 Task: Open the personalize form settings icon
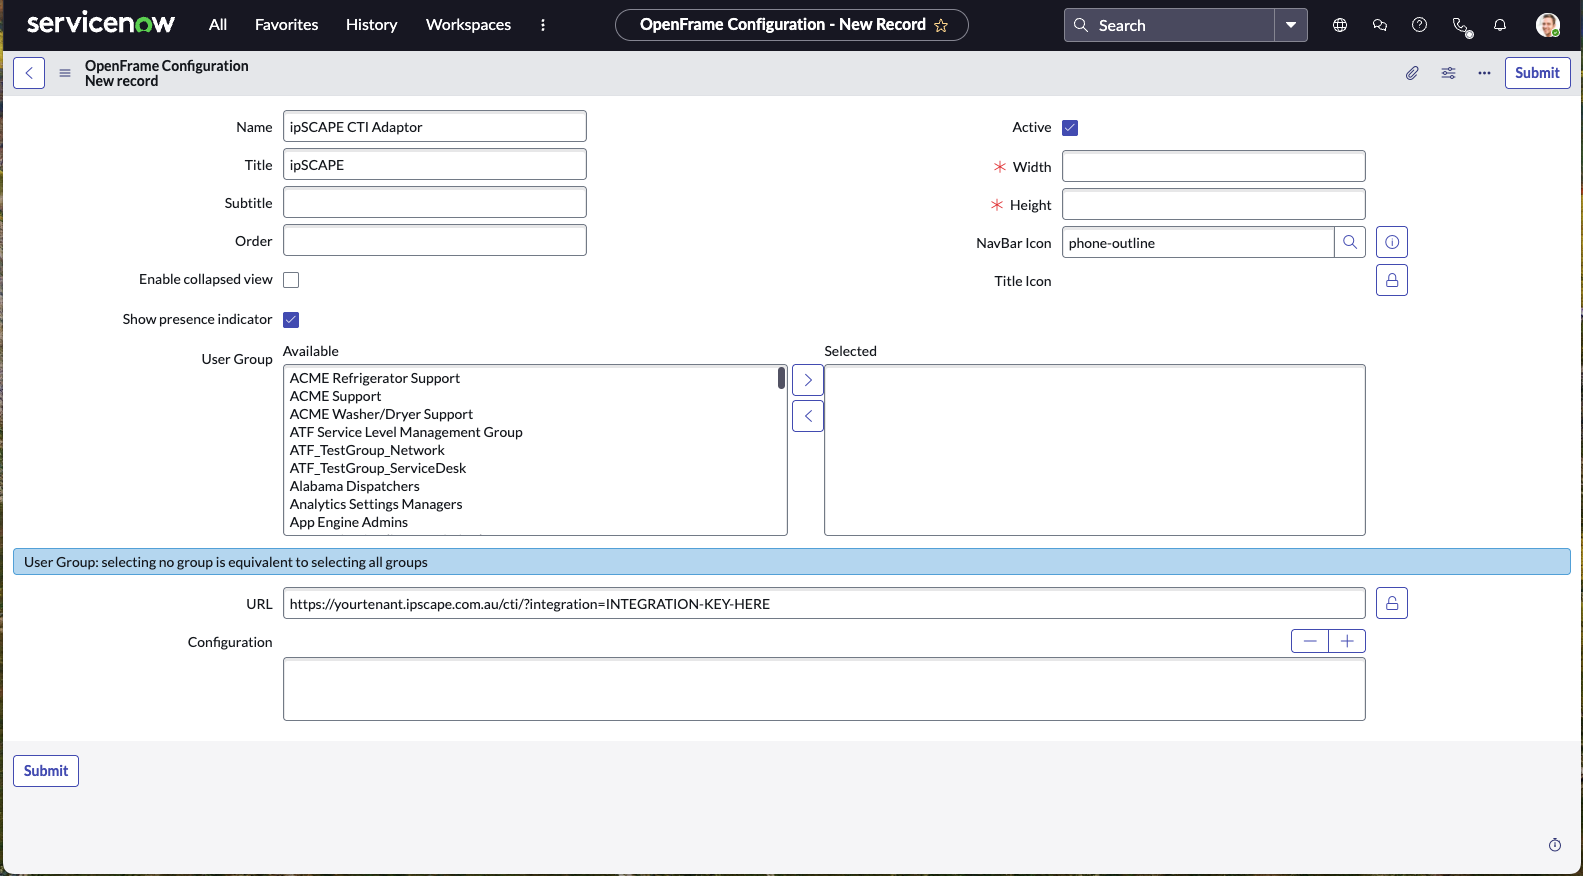(1448, 73)
